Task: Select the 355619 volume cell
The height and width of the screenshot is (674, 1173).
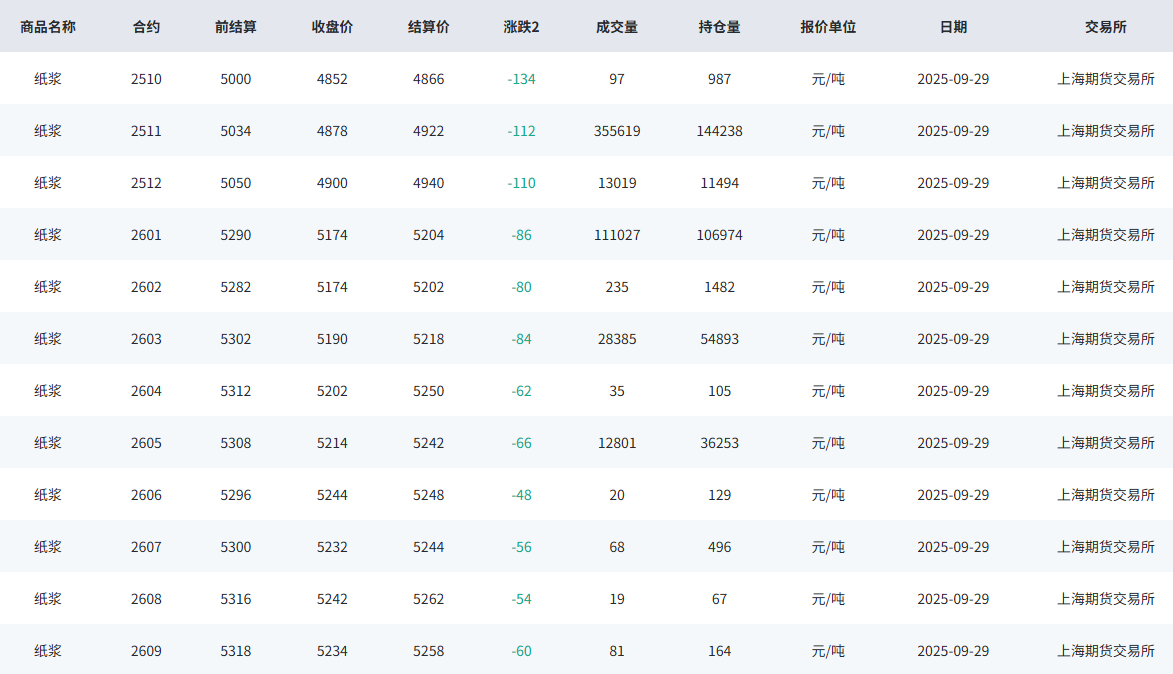Action: tap(617, 131)
